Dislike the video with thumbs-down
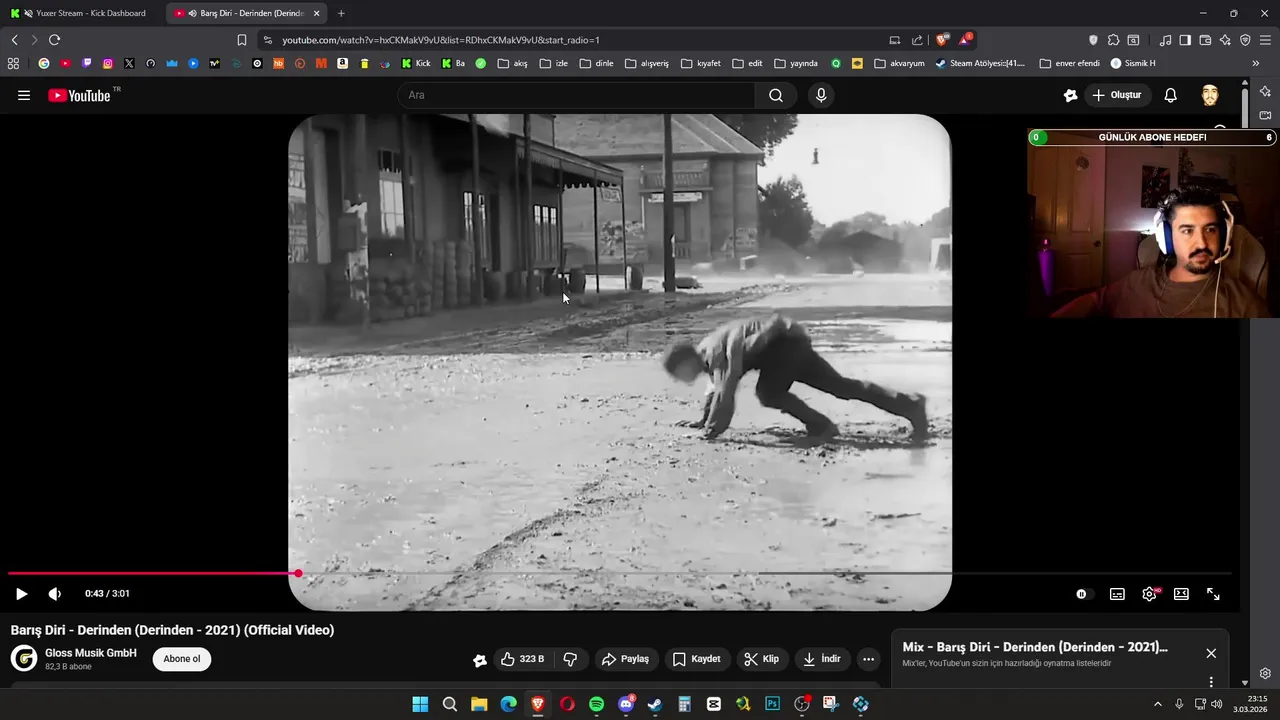The height and width of the screenshot is (720, 1280). (x=570, y=659)
